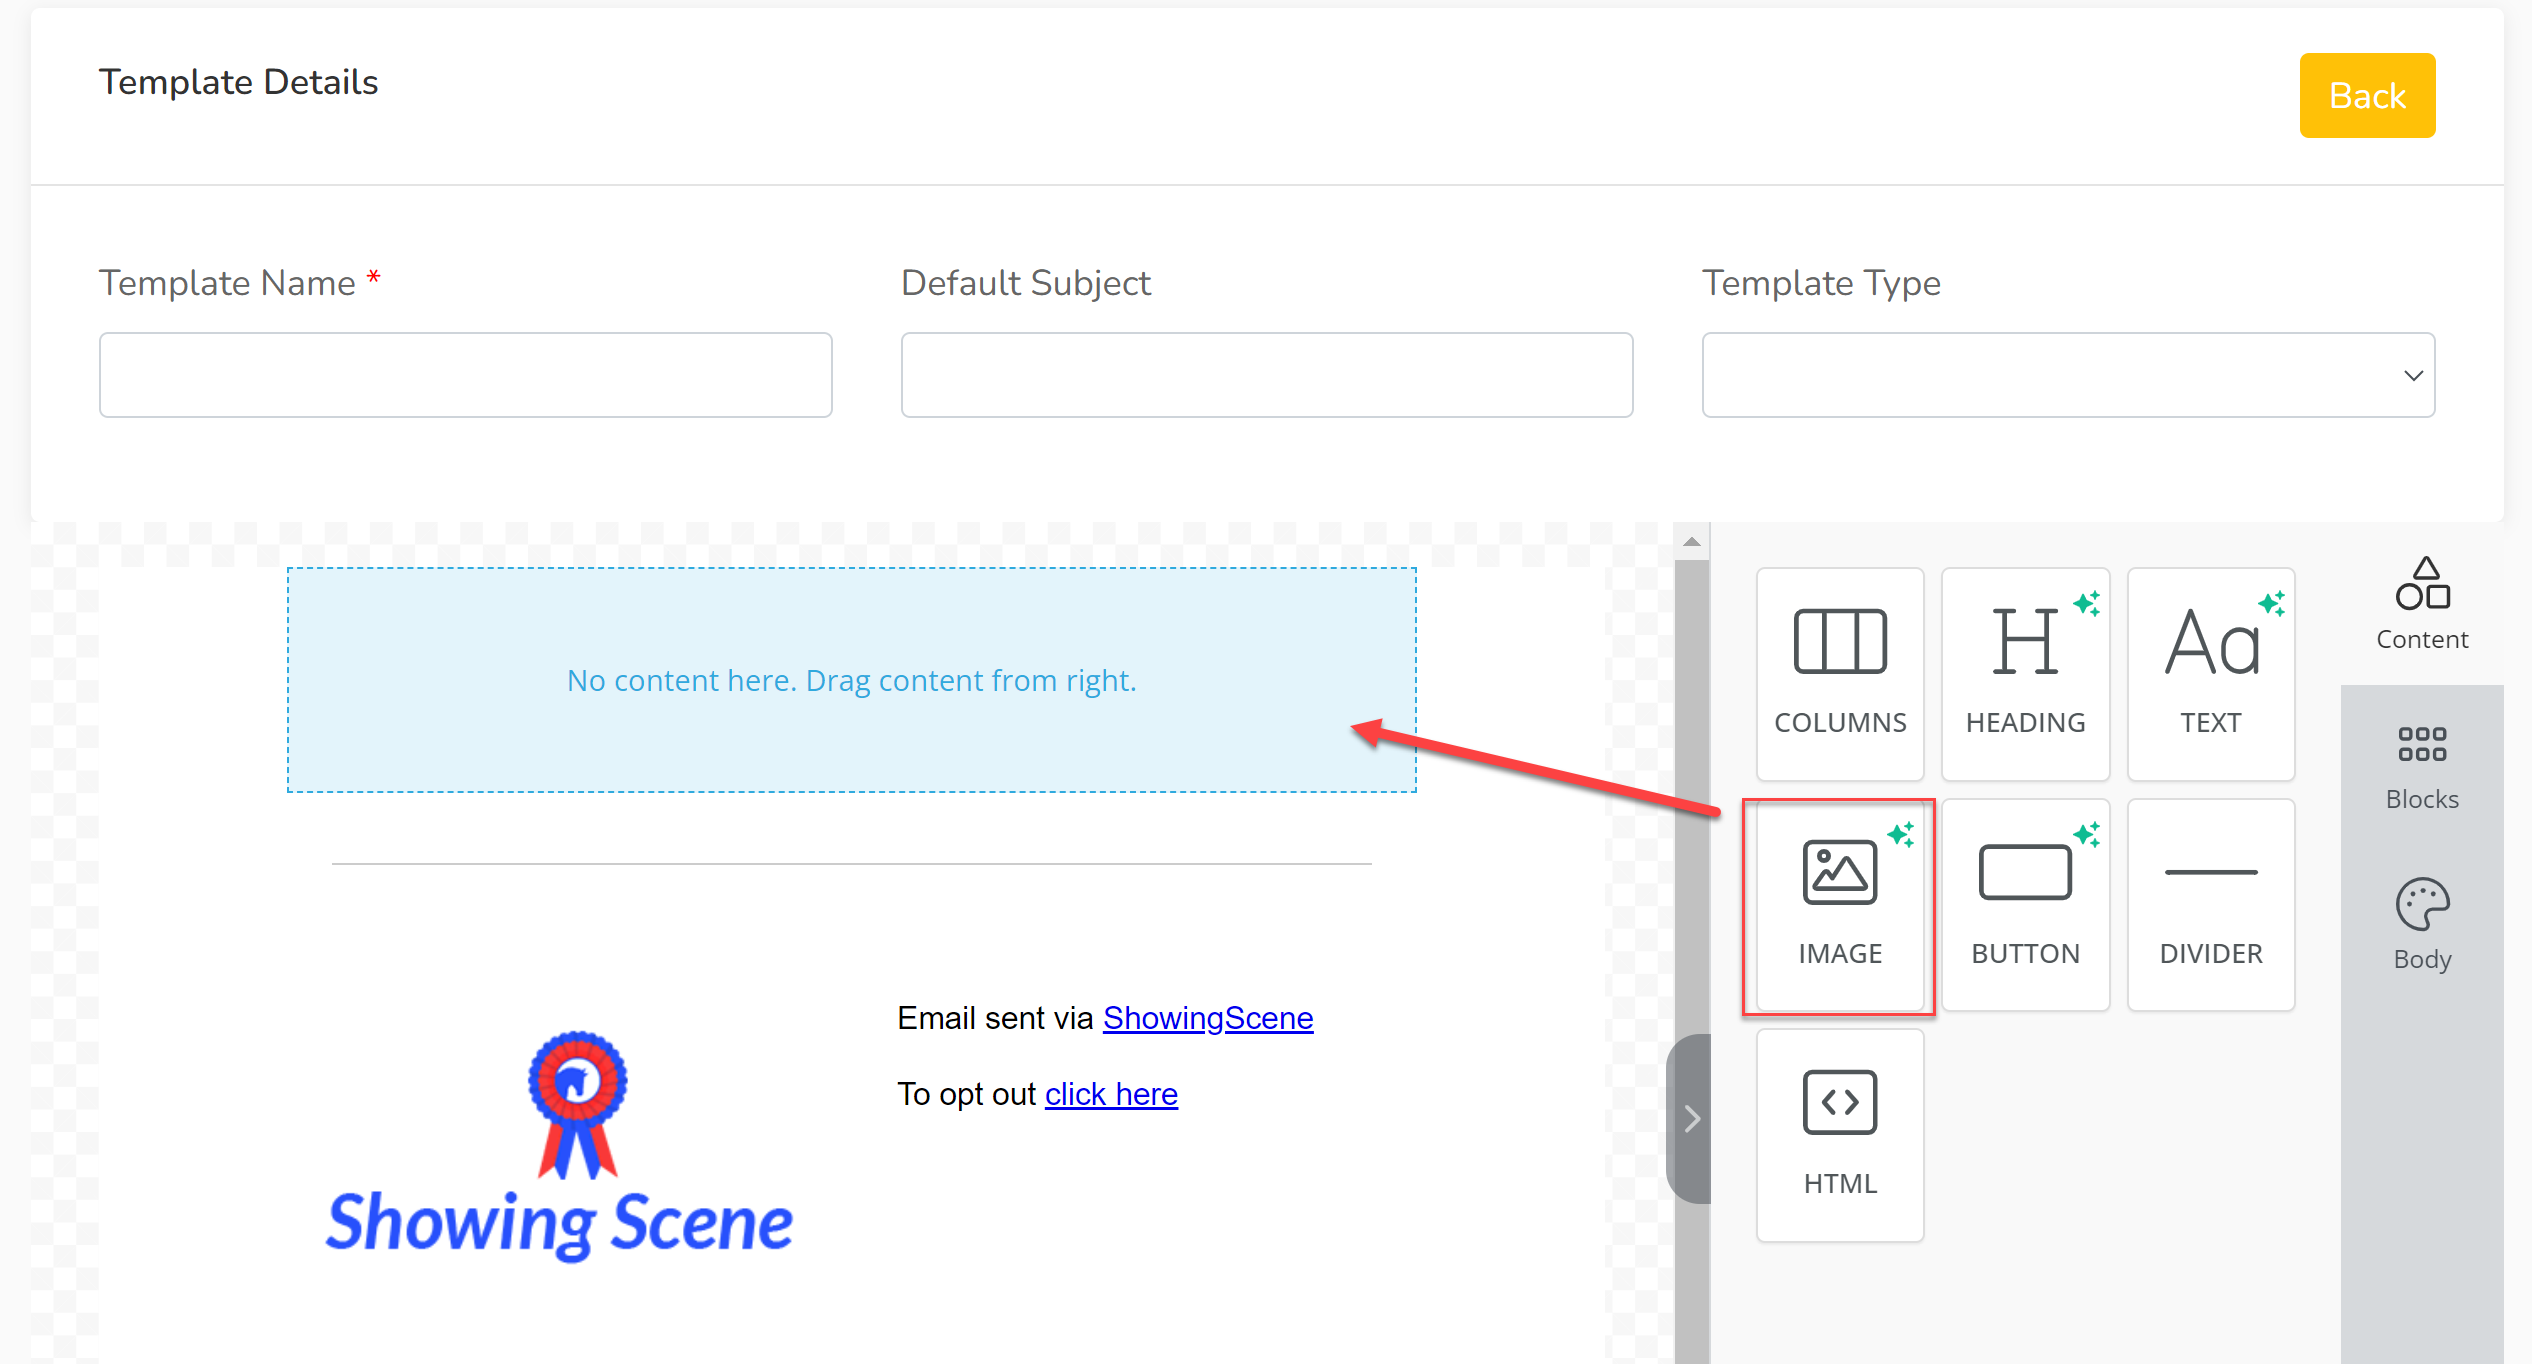This screenshot has width=2532, height=1364.
Task: Click the Back button
Action: click(x=2367, y=96)
